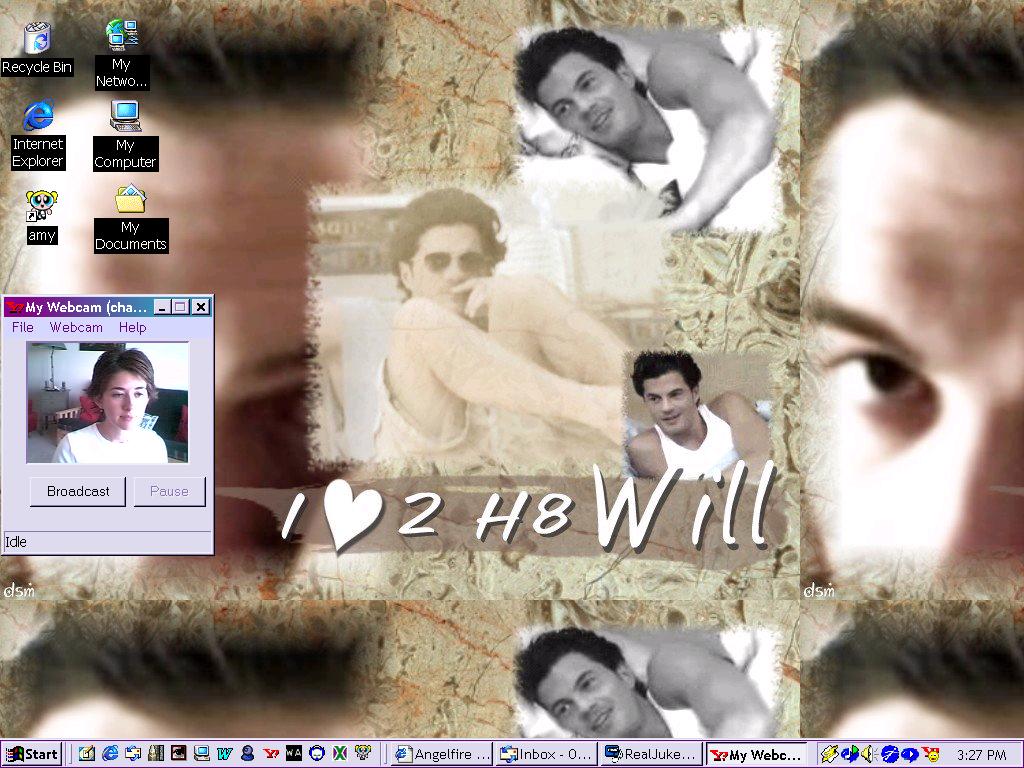
Task: Switch to the RealJukebox taskbar window
Action: [650, 754]
